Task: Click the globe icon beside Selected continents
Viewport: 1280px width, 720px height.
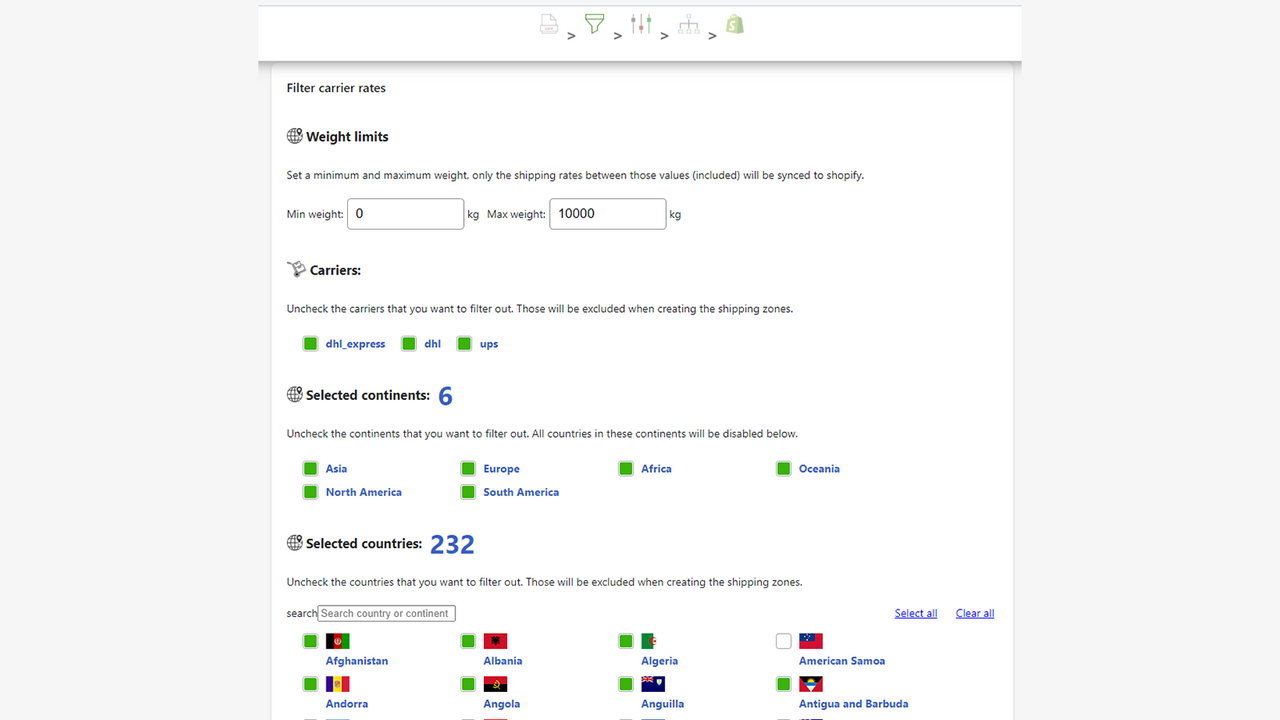Action: click(295, 395)
